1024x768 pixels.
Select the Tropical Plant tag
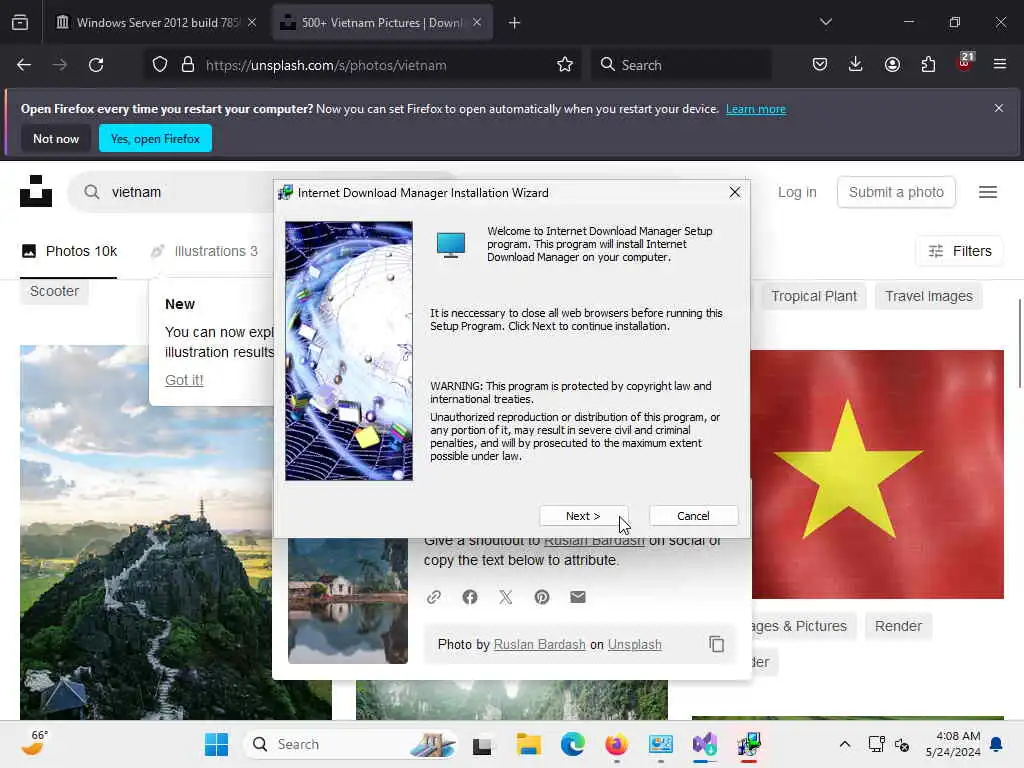(x=814, y=296)
